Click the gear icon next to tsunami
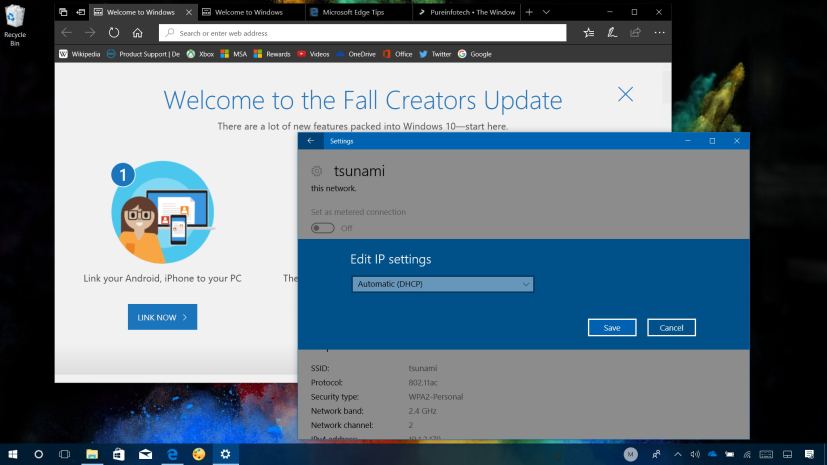827x465 pixels. coord(316,171)
